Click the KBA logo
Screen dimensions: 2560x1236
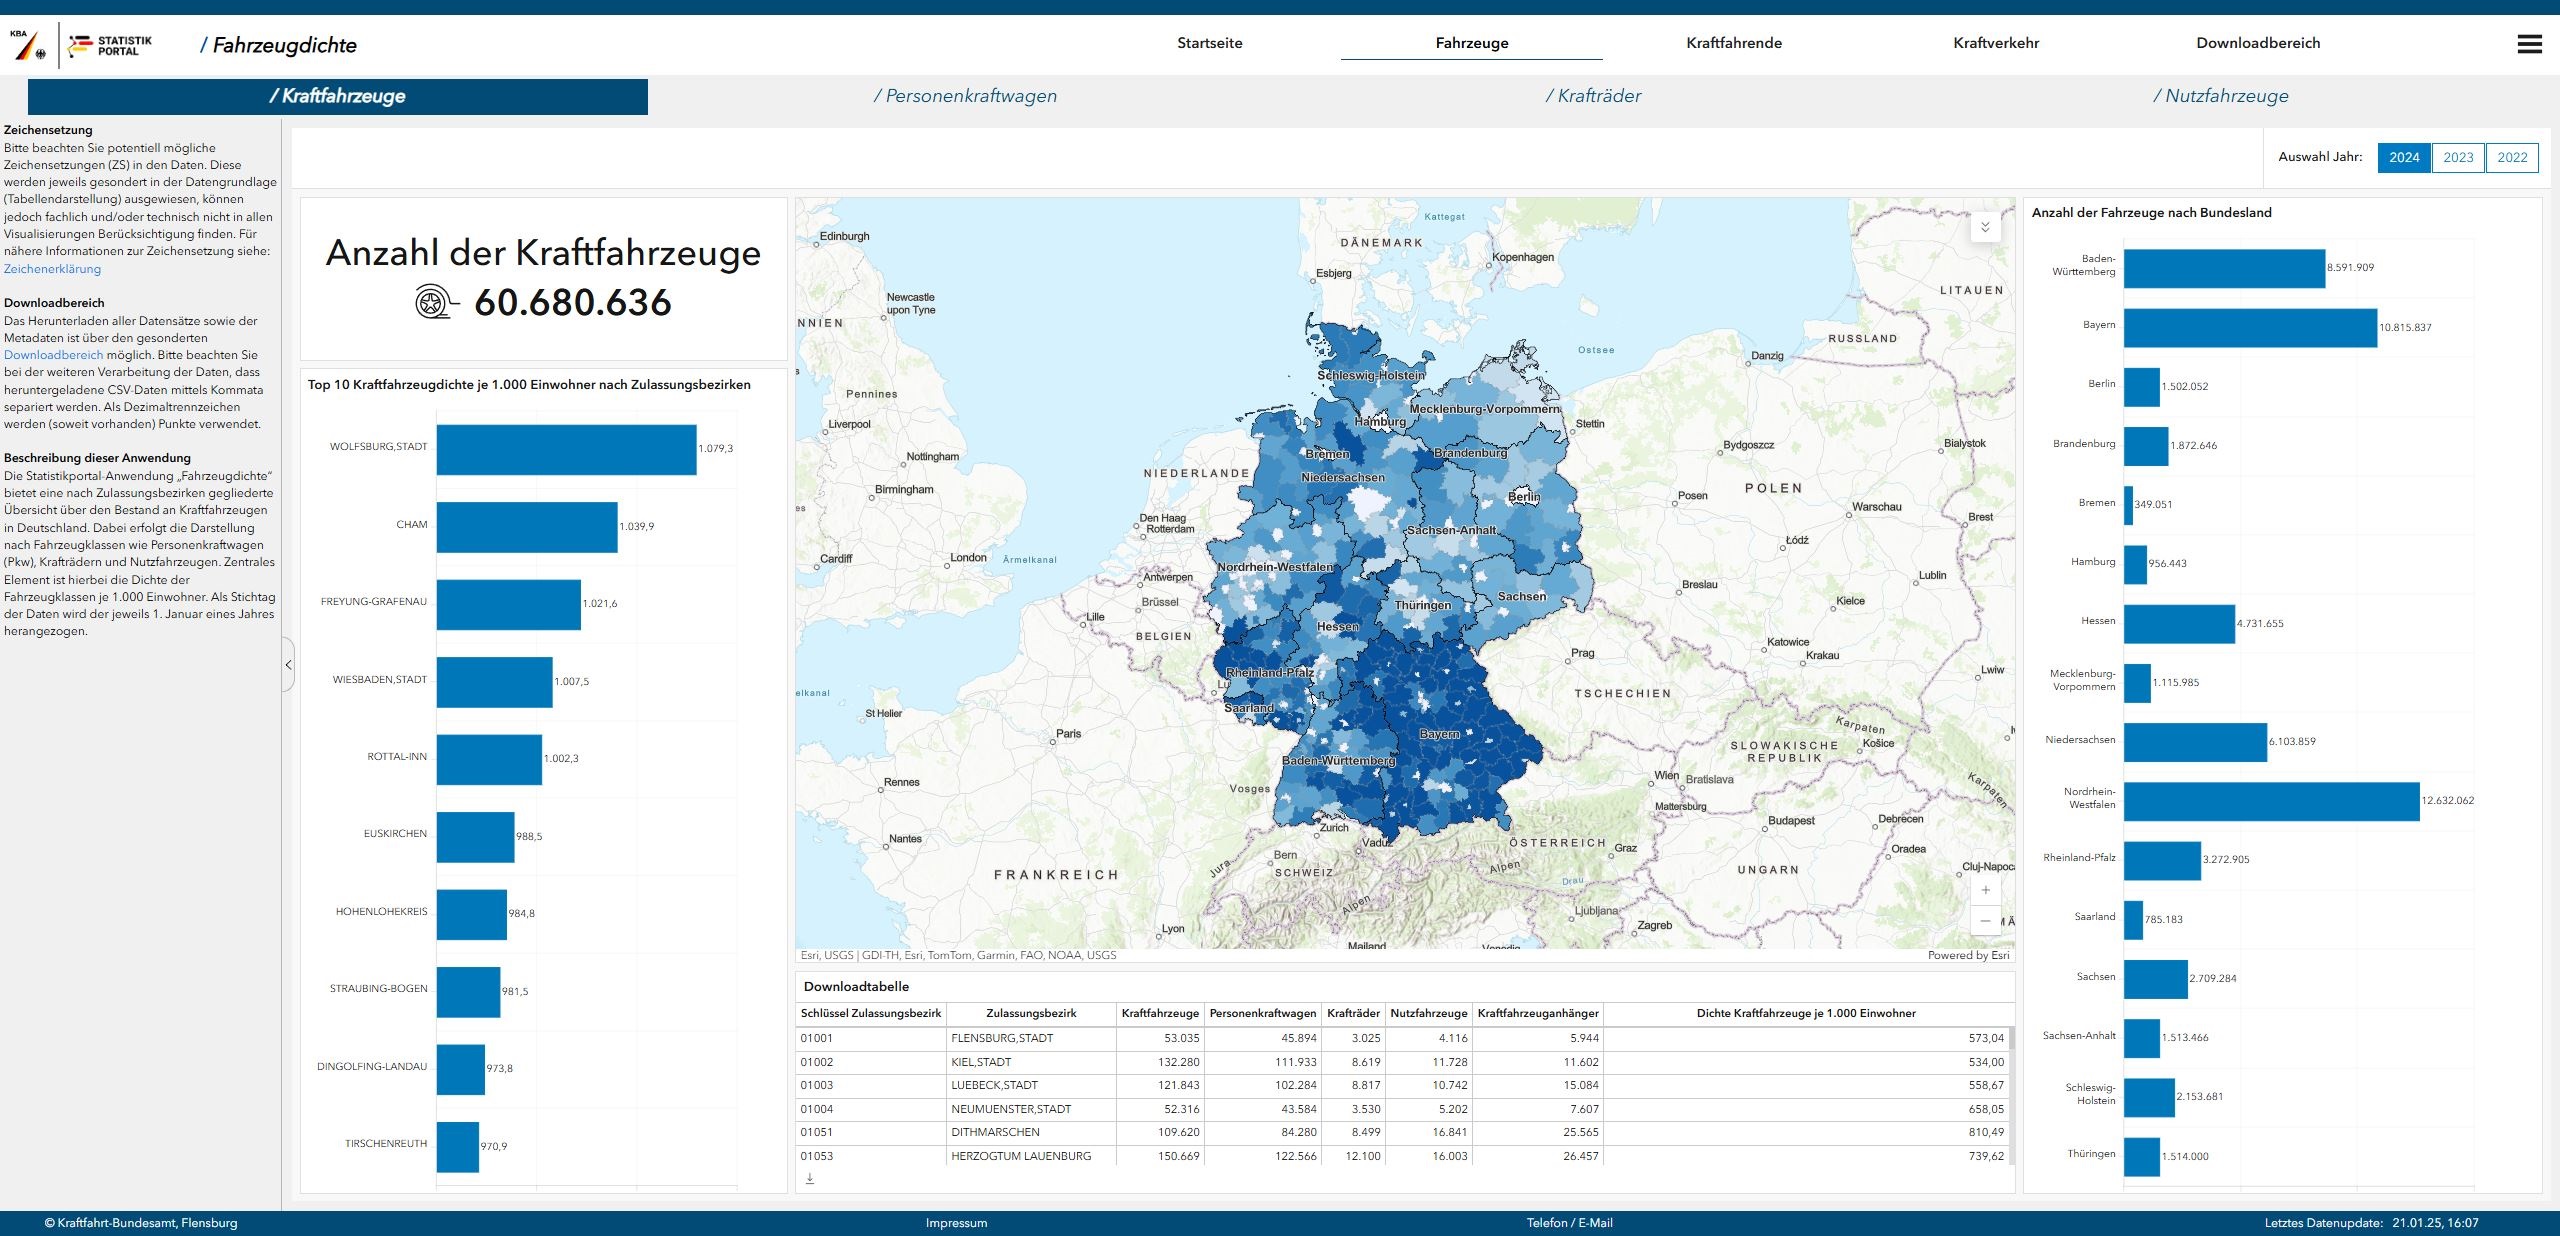(28, 45)
